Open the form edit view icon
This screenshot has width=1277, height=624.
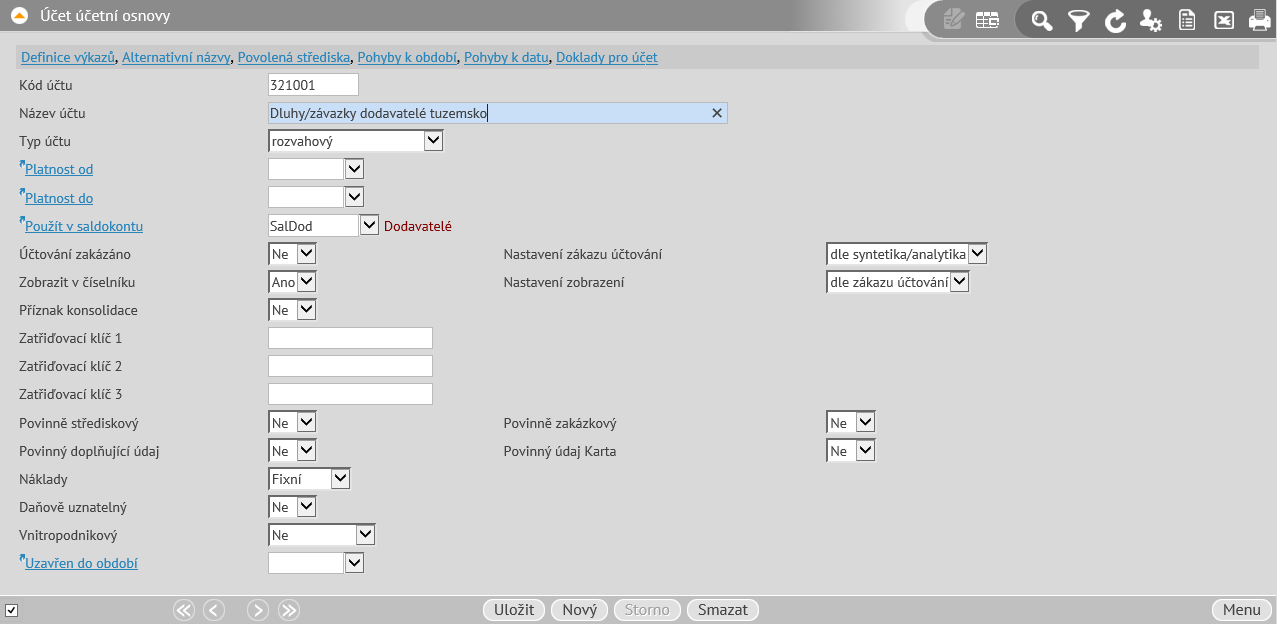point(953,19)
